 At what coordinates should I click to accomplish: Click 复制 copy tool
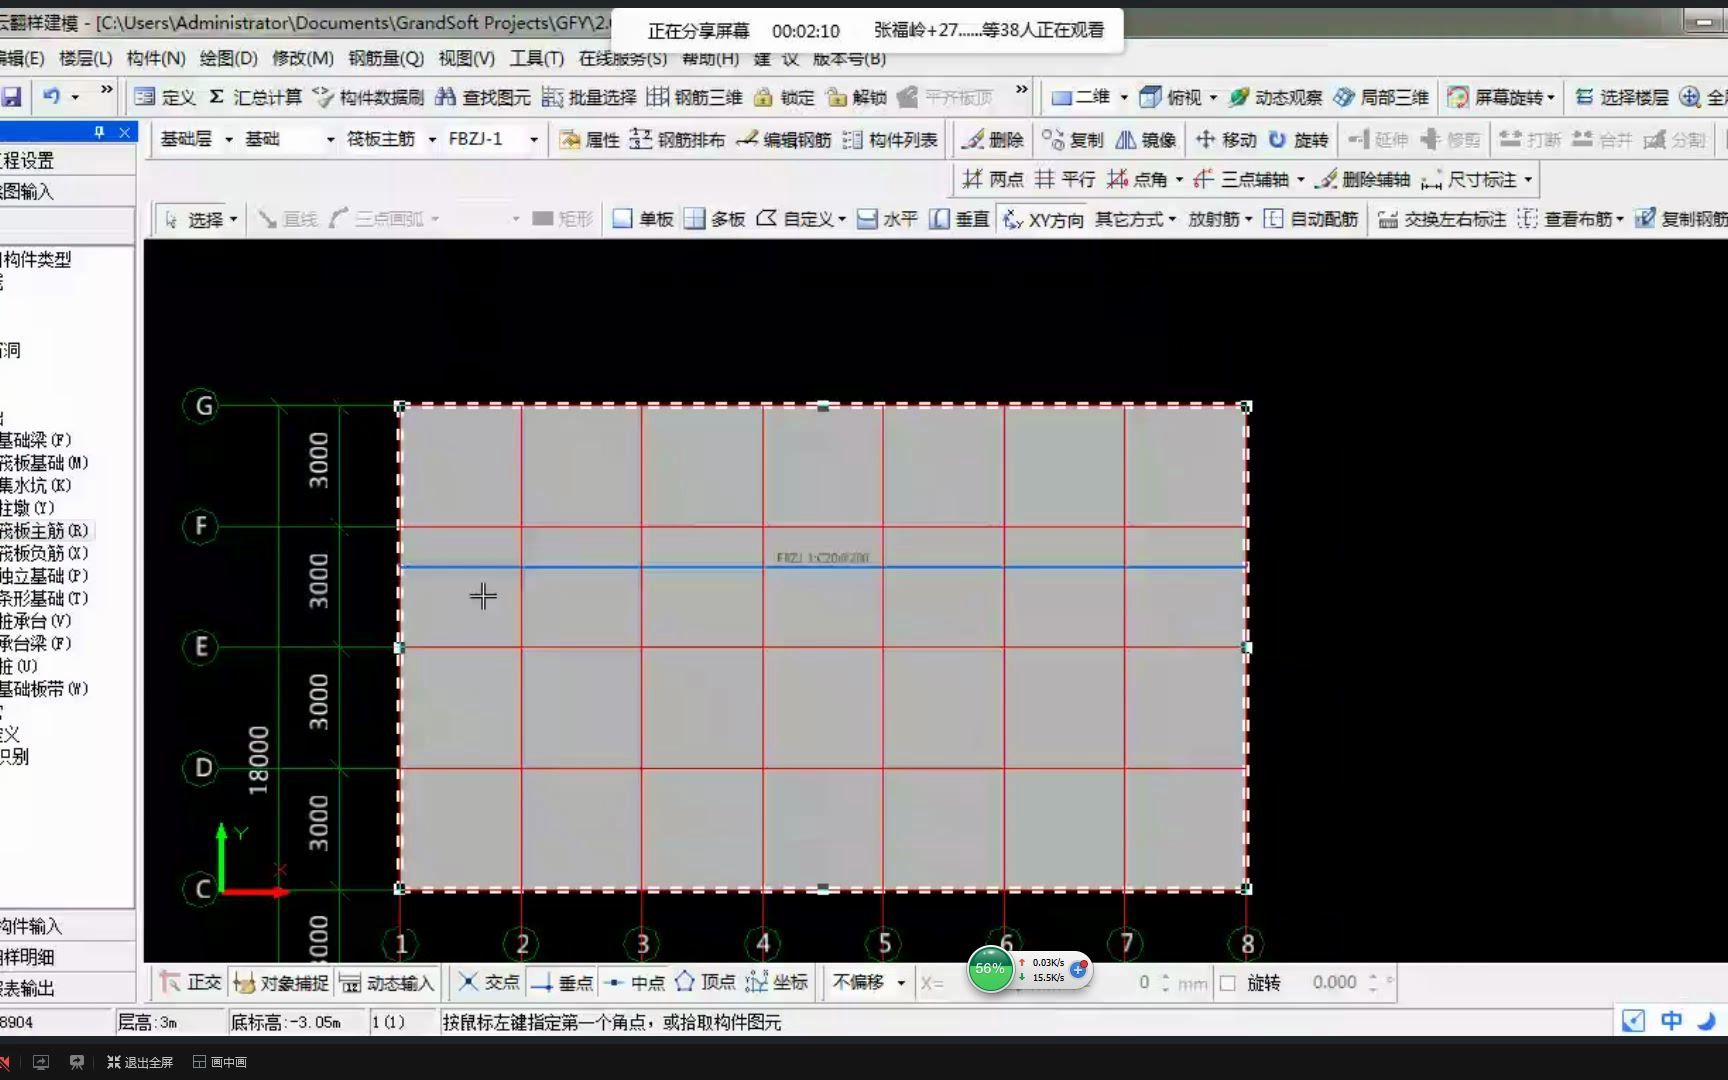click(1073, 139)
